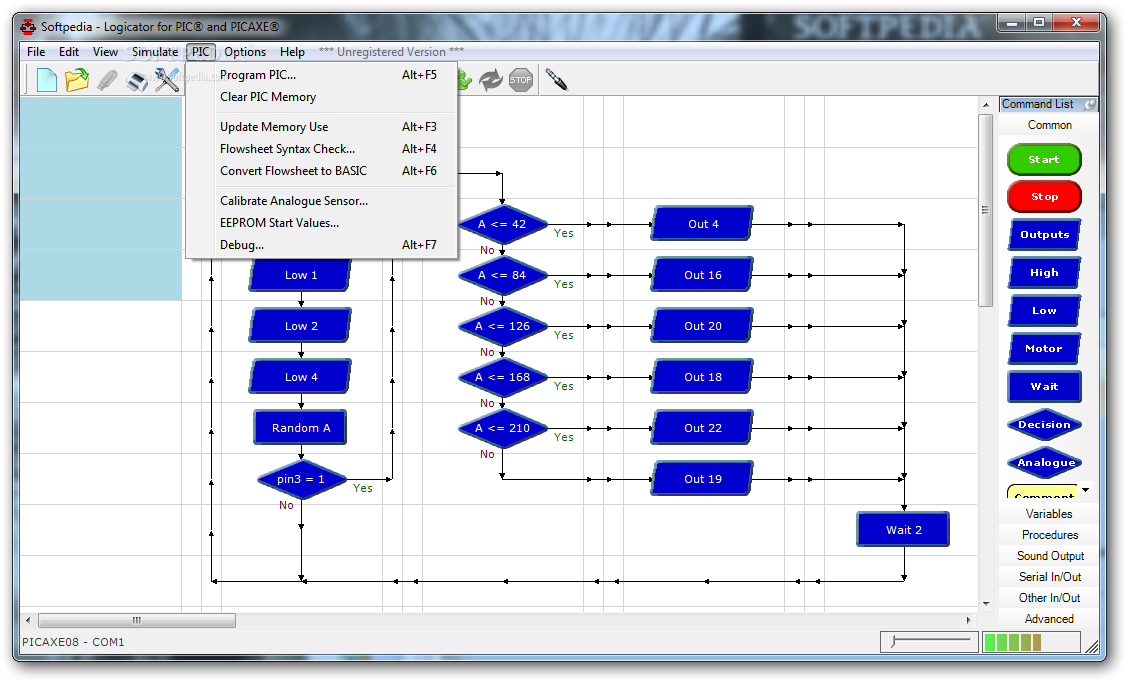Screen dimensions: 1127x682
Task: Open the Sound Output command group
Action: (1049, 556)
